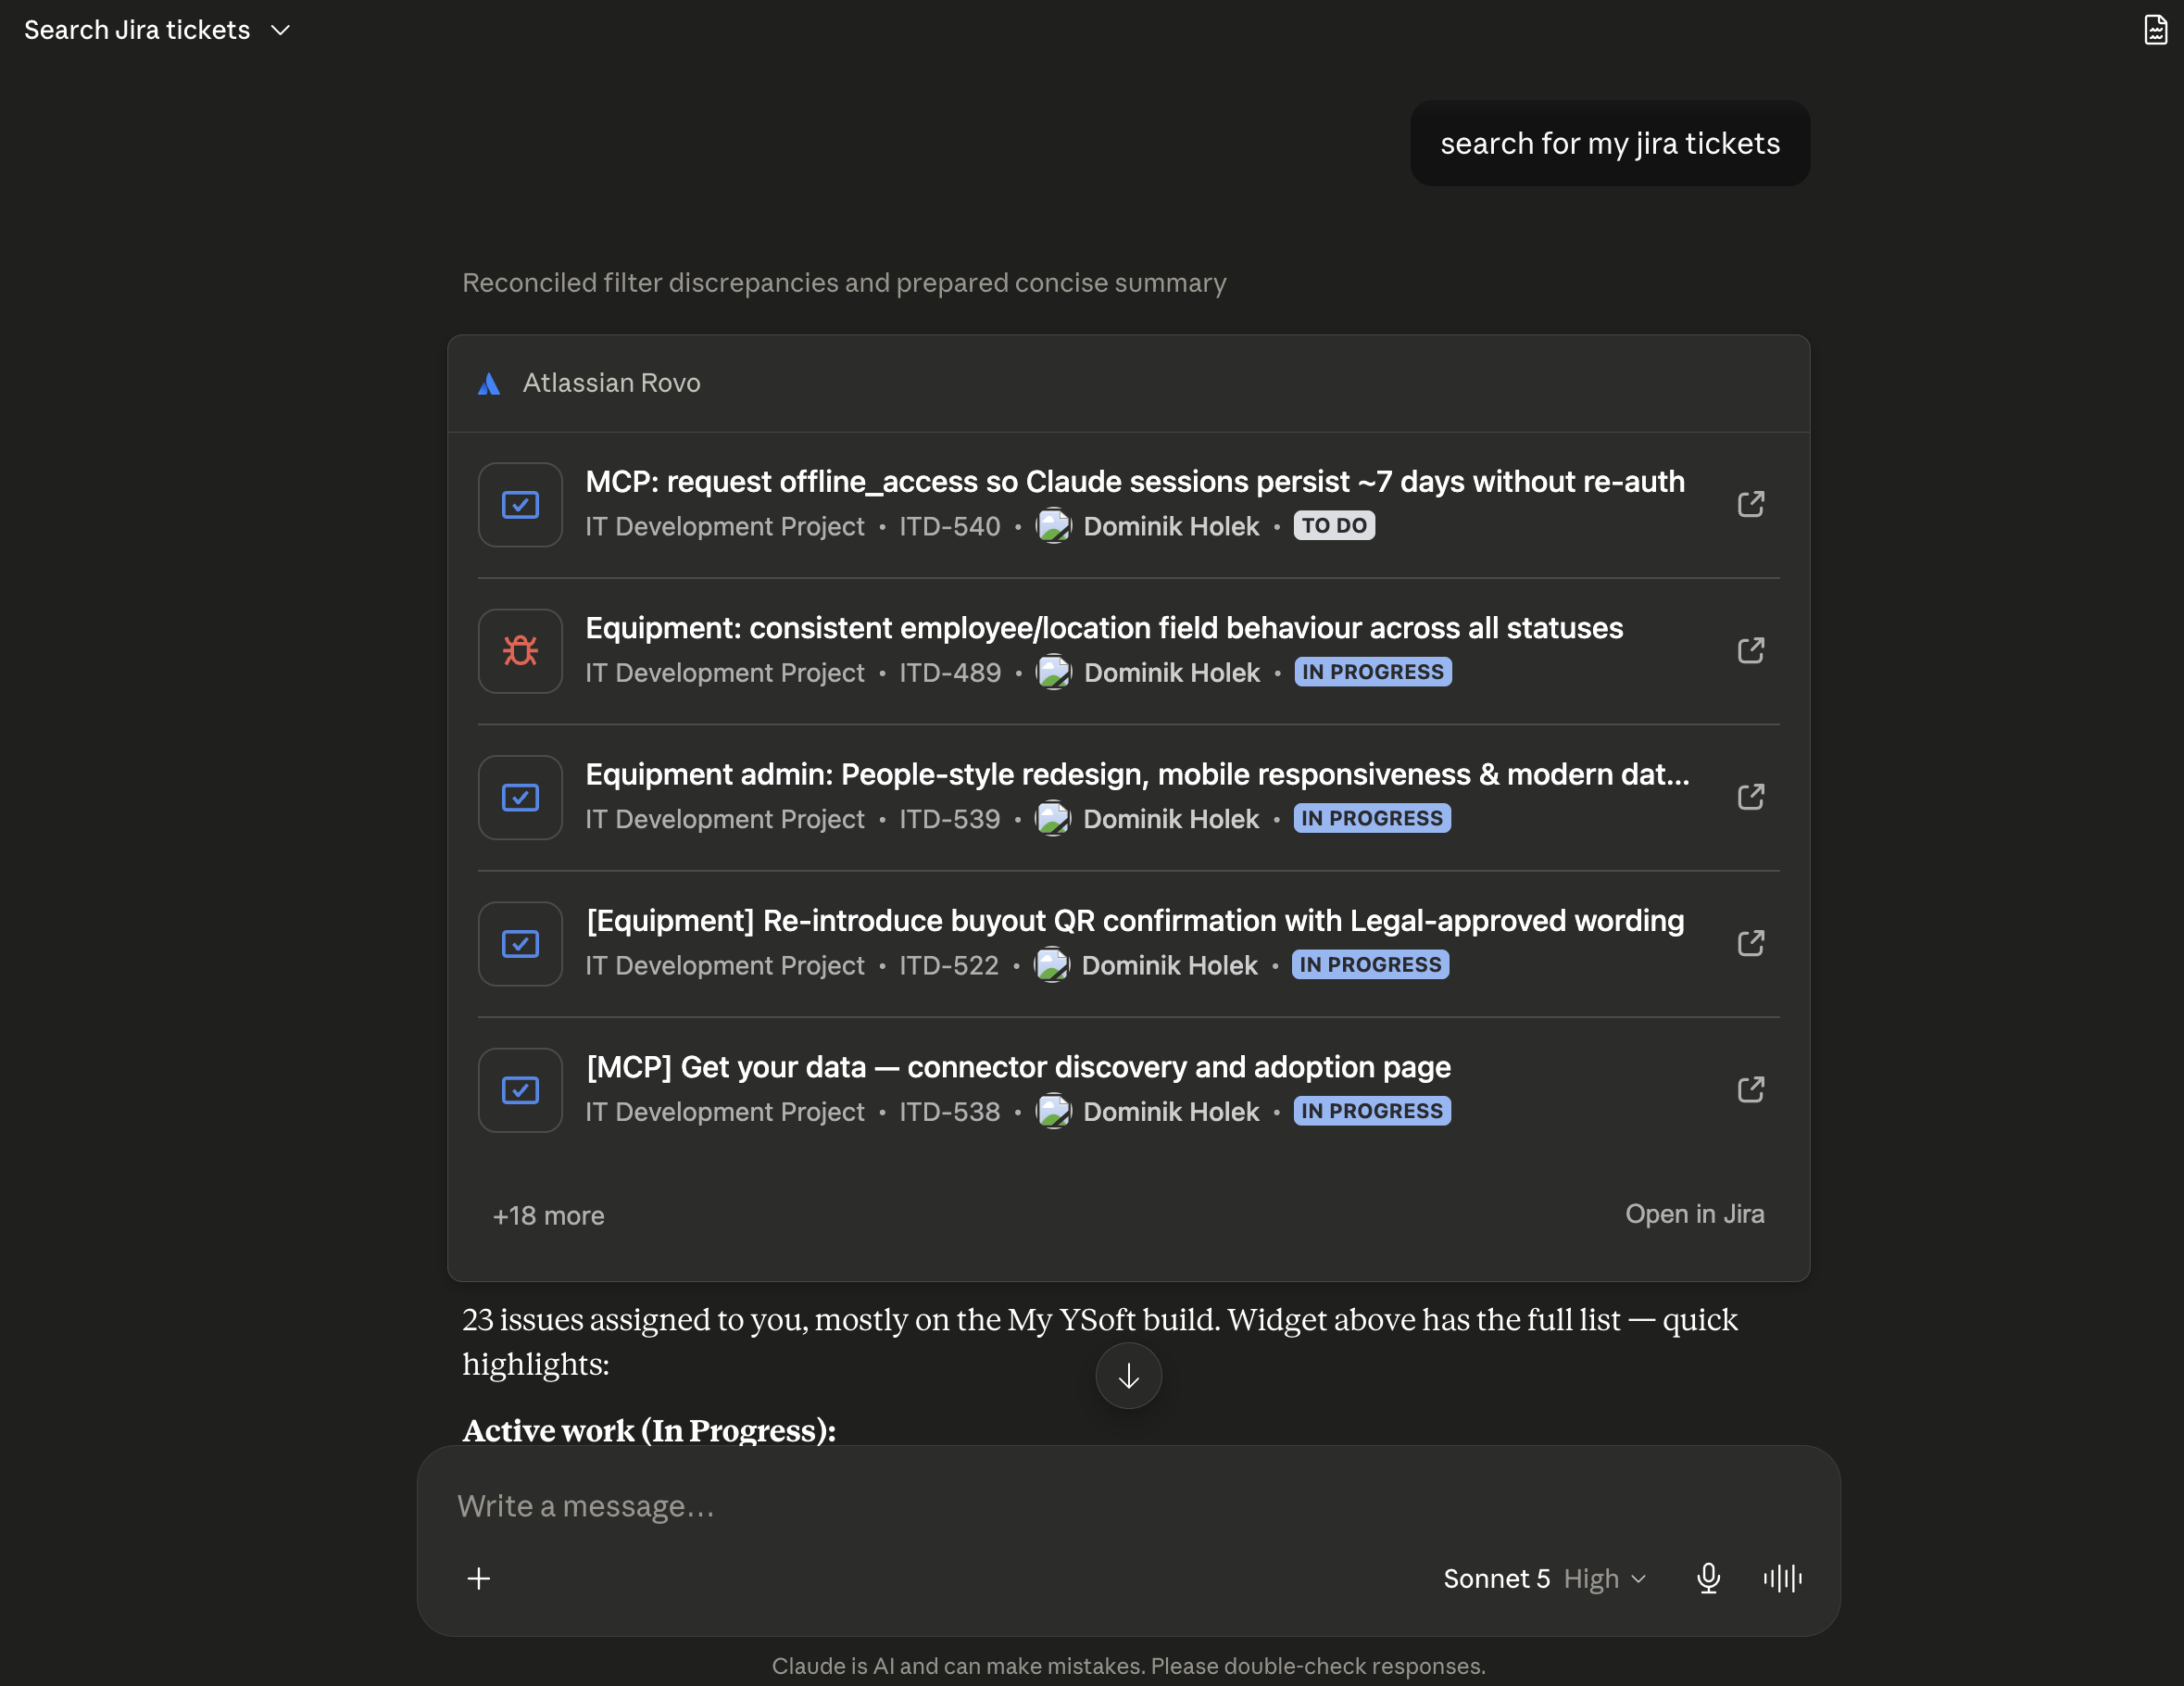Open the Search Jira tickets chat title menu

click(x=157, y=30)
